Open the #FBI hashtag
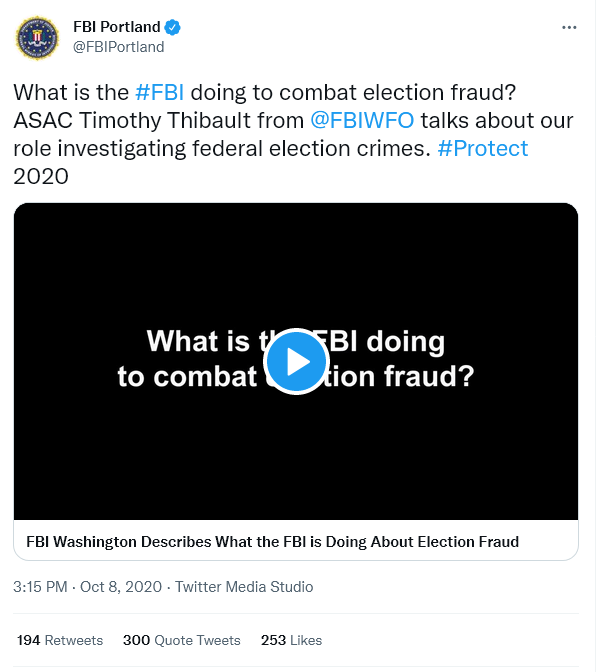Viewport: 598px width, 672px height. [159, 93]
